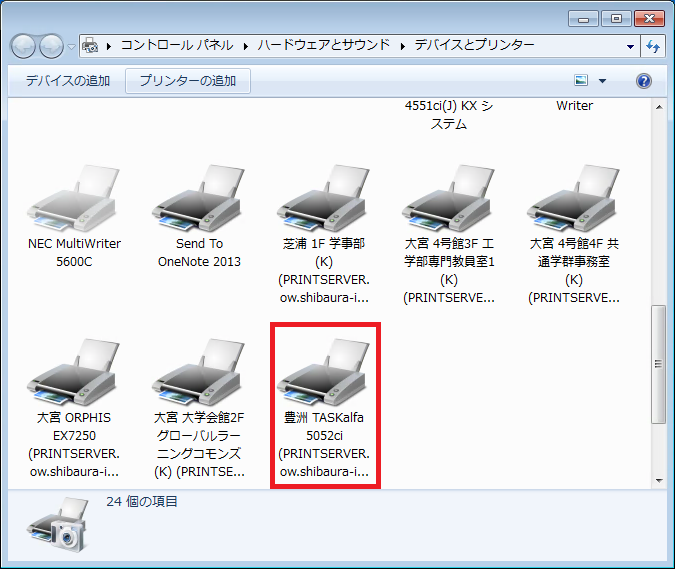
Task: Click the refresh button beside address bar
Action: (x=654, y=46)
